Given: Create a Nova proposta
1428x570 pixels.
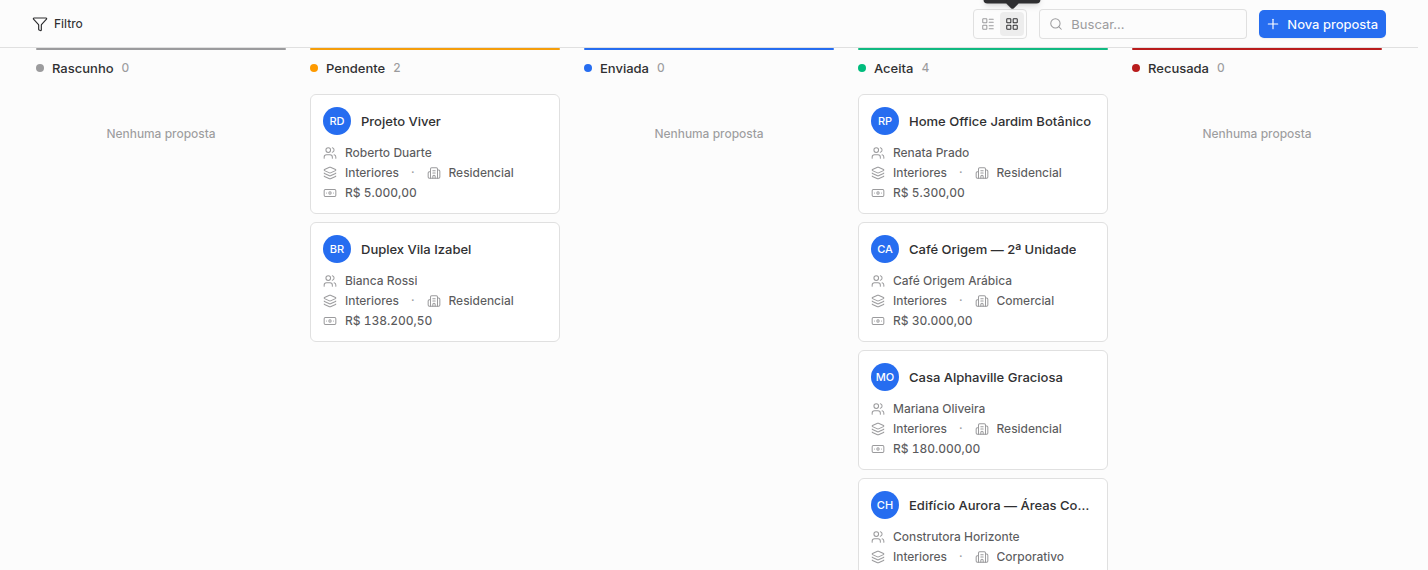Looking at the screenshot, I should (x=1322, y=24).
